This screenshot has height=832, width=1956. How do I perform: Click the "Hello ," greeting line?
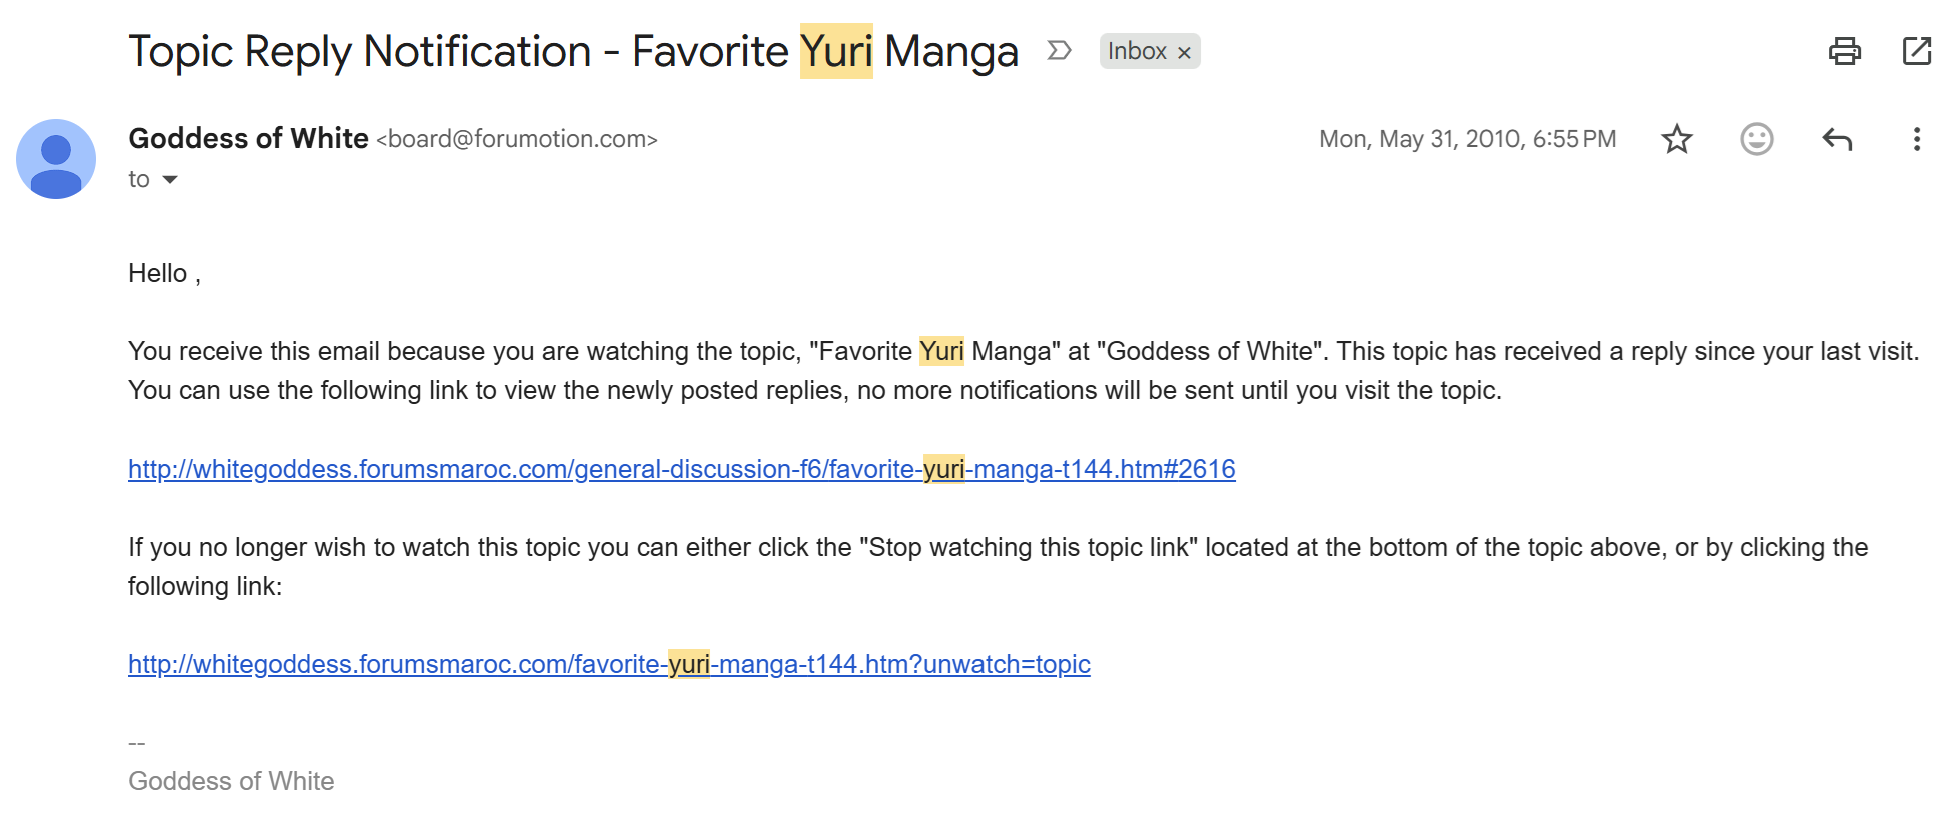[164, 273]
